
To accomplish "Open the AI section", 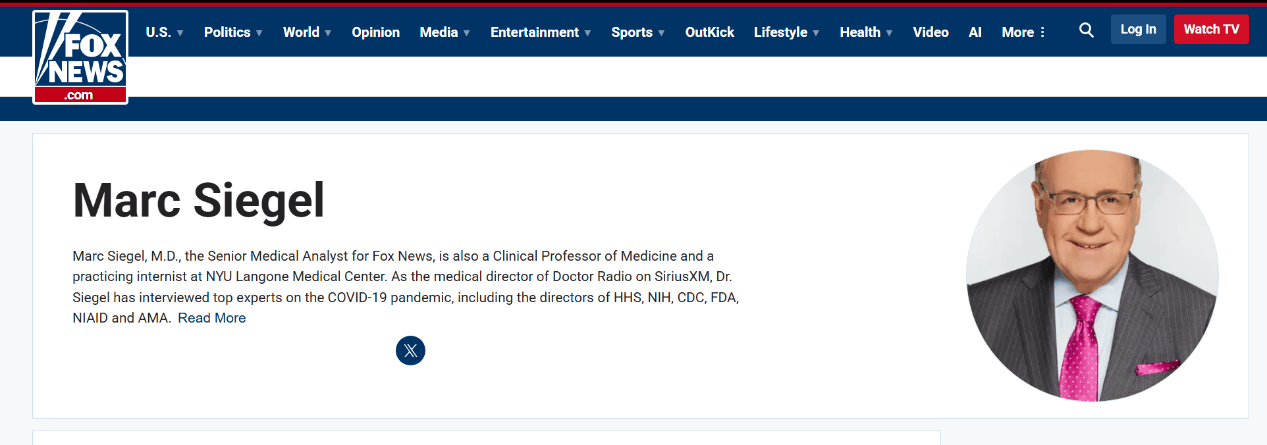I will pos(975,32).
